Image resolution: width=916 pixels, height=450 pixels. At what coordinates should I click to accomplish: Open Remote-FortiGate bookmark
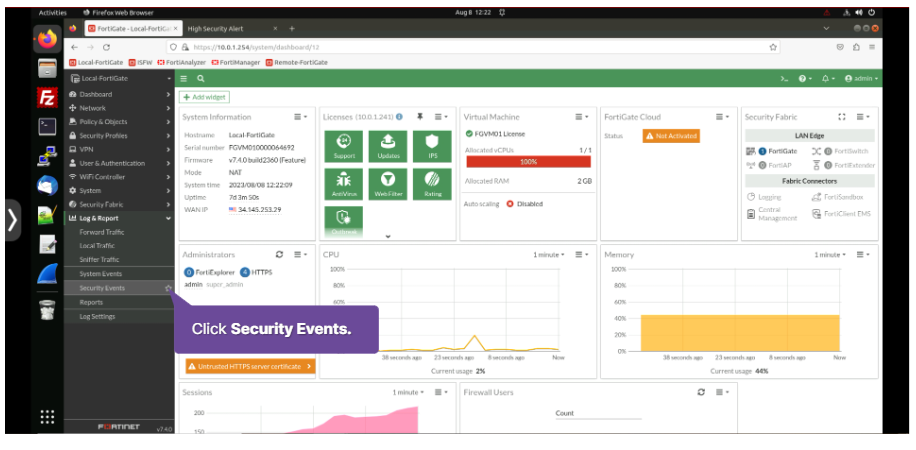(297, 62)
